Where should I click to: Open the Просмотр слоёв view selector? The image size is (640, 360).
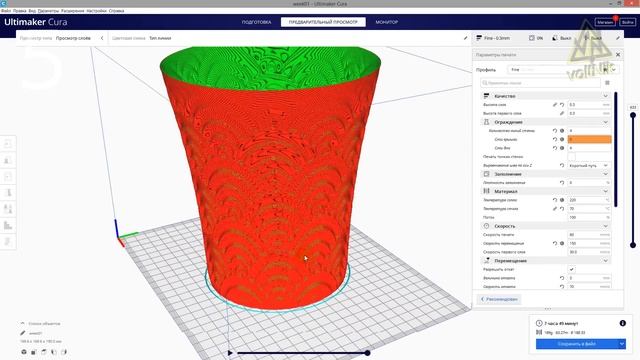click(73, 38)
